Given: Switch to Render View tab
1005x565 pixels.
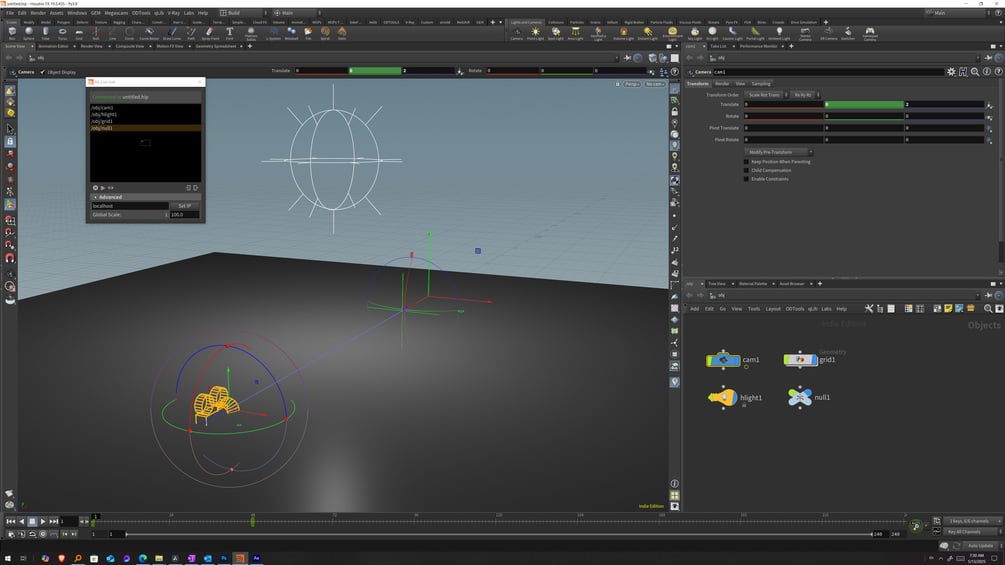Looking at the screenshot, I should (x=92, y=46).
